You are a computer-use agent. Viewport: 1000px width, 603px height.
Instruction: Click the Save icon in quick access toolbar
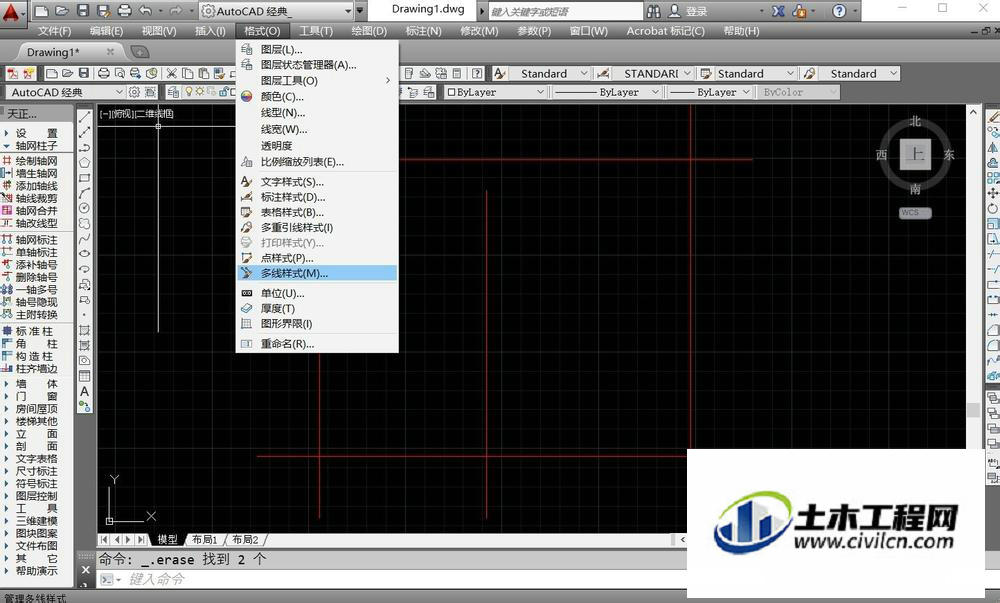coord(82,11)
